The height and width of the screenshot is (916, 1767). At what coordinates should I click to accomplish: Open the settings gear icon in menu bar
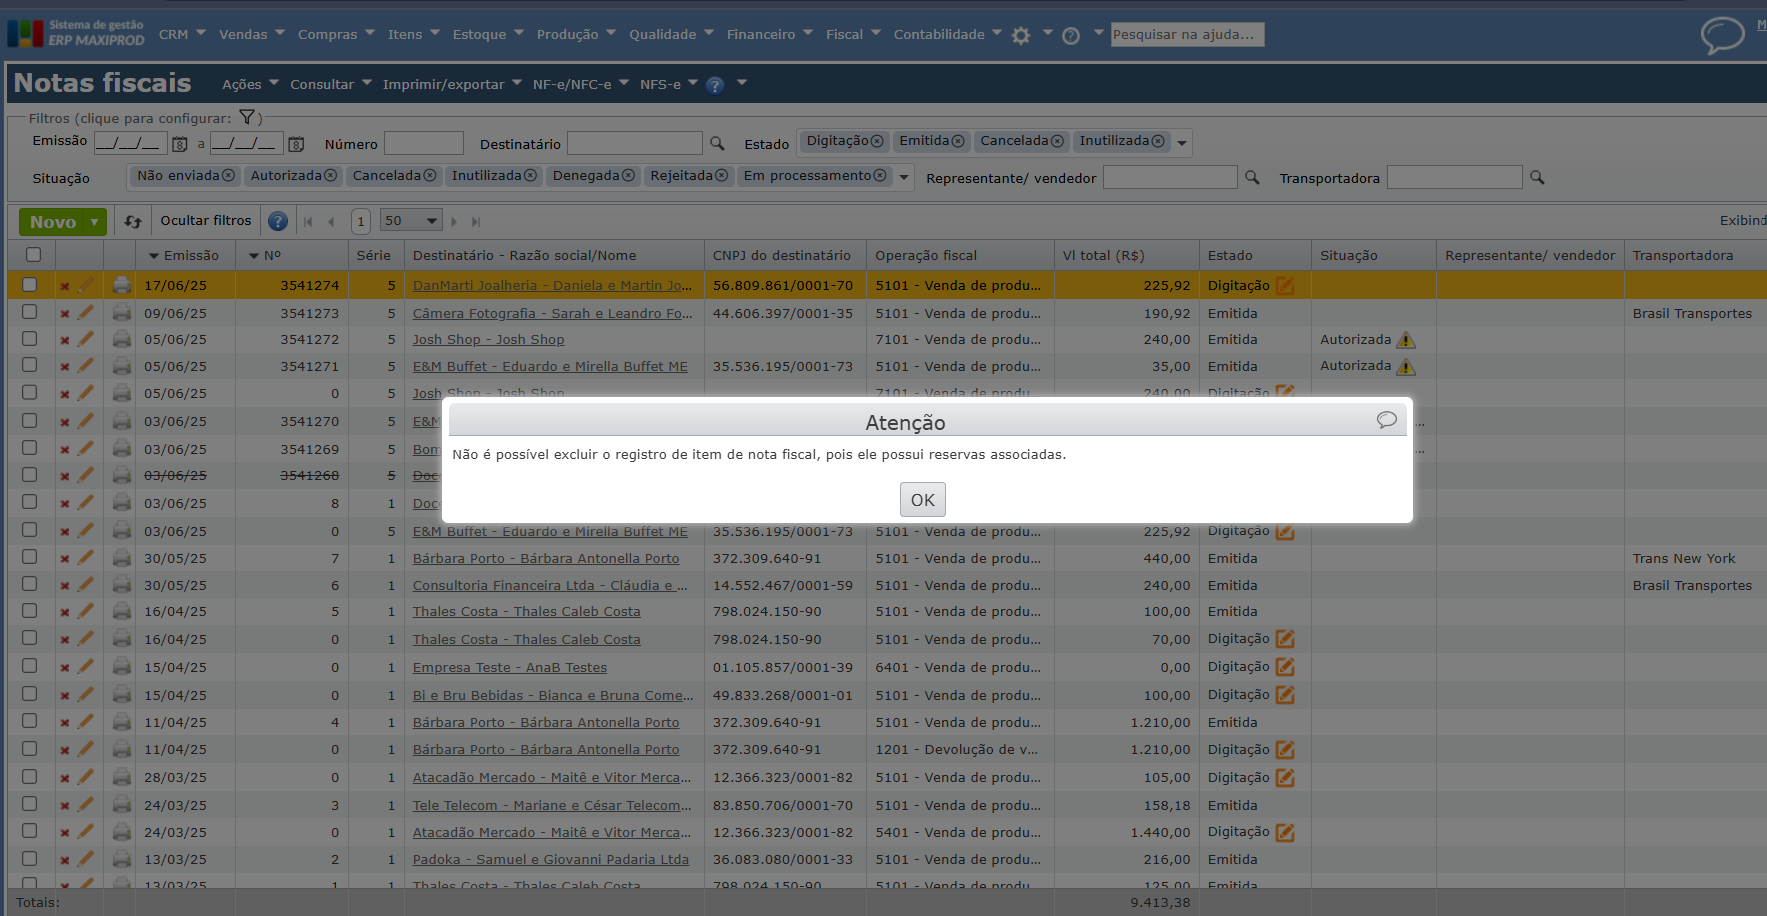click(x=1020, y=36)
